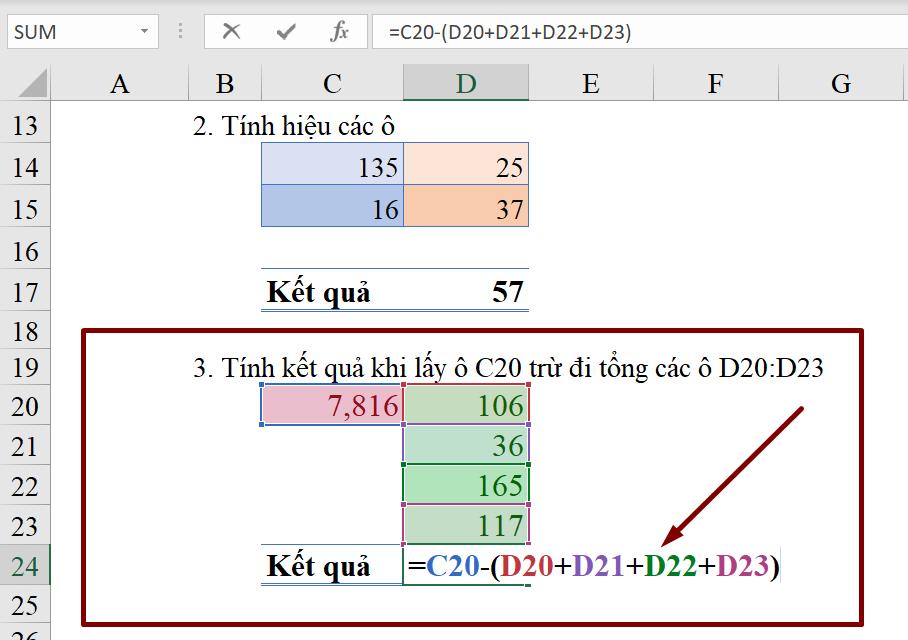Click the Cancel (X) icon beside formula bar
Screen dimensions: 908x640
point(230,30)
